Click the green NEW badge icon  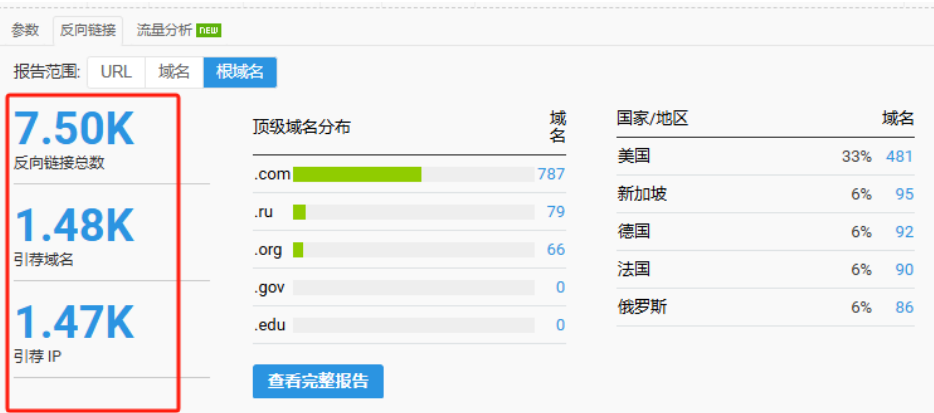[x=209, y=31]
